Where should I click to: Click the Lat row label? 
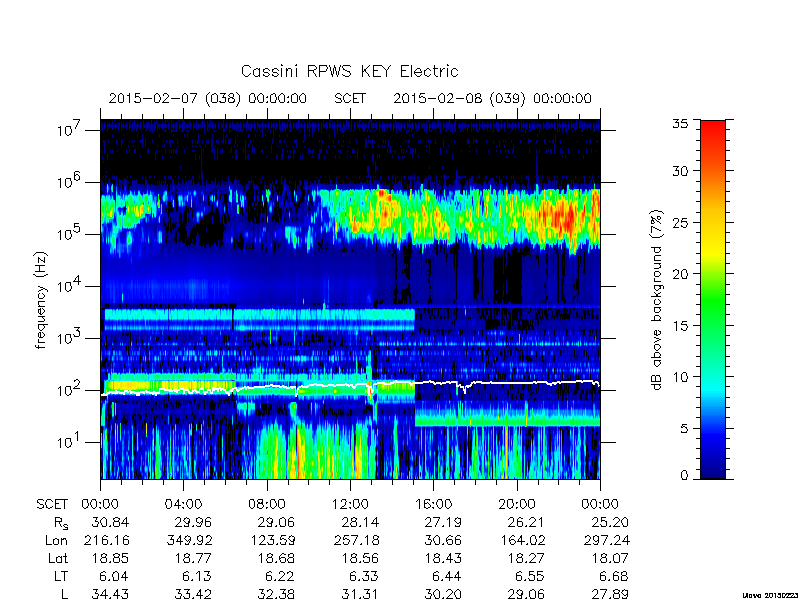click(x=58, y=558)
